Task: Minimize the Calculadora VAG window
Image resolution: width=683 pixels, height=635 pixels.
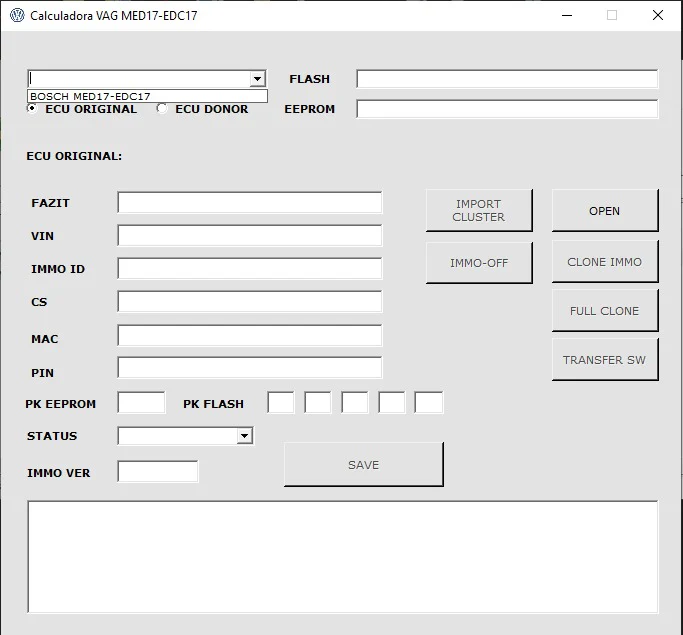Action: [x=567, y=15]
